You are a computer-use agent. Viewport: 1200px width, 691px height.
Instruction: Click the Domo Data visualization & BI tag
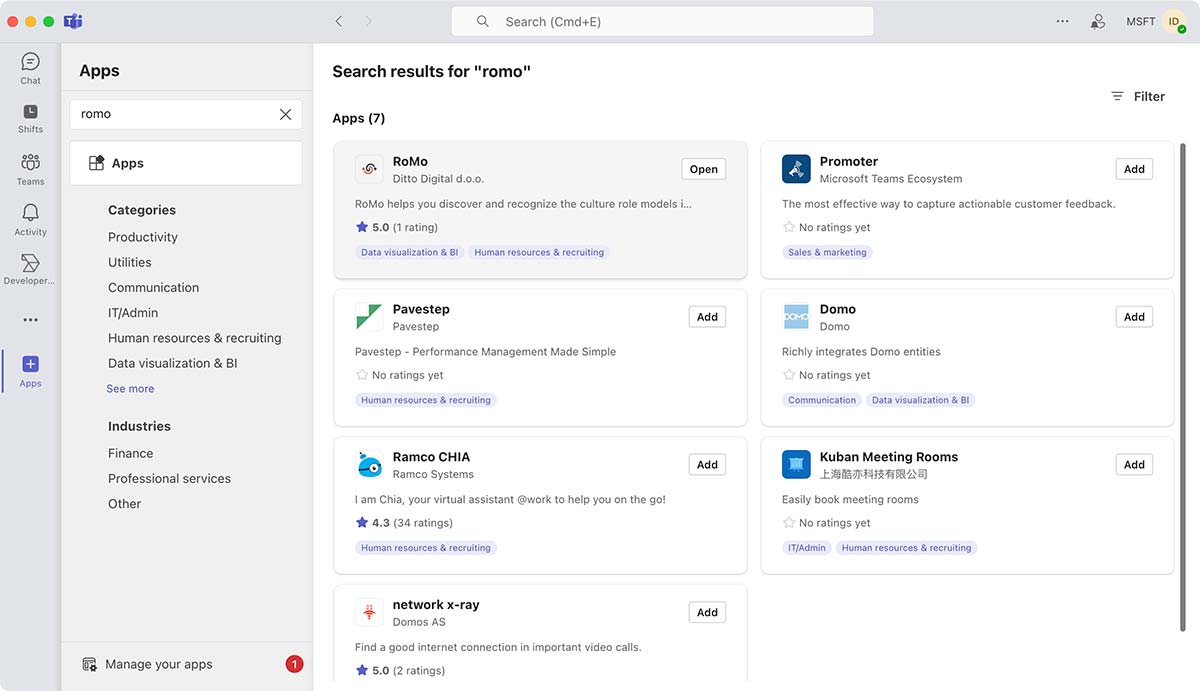(921, 400)
